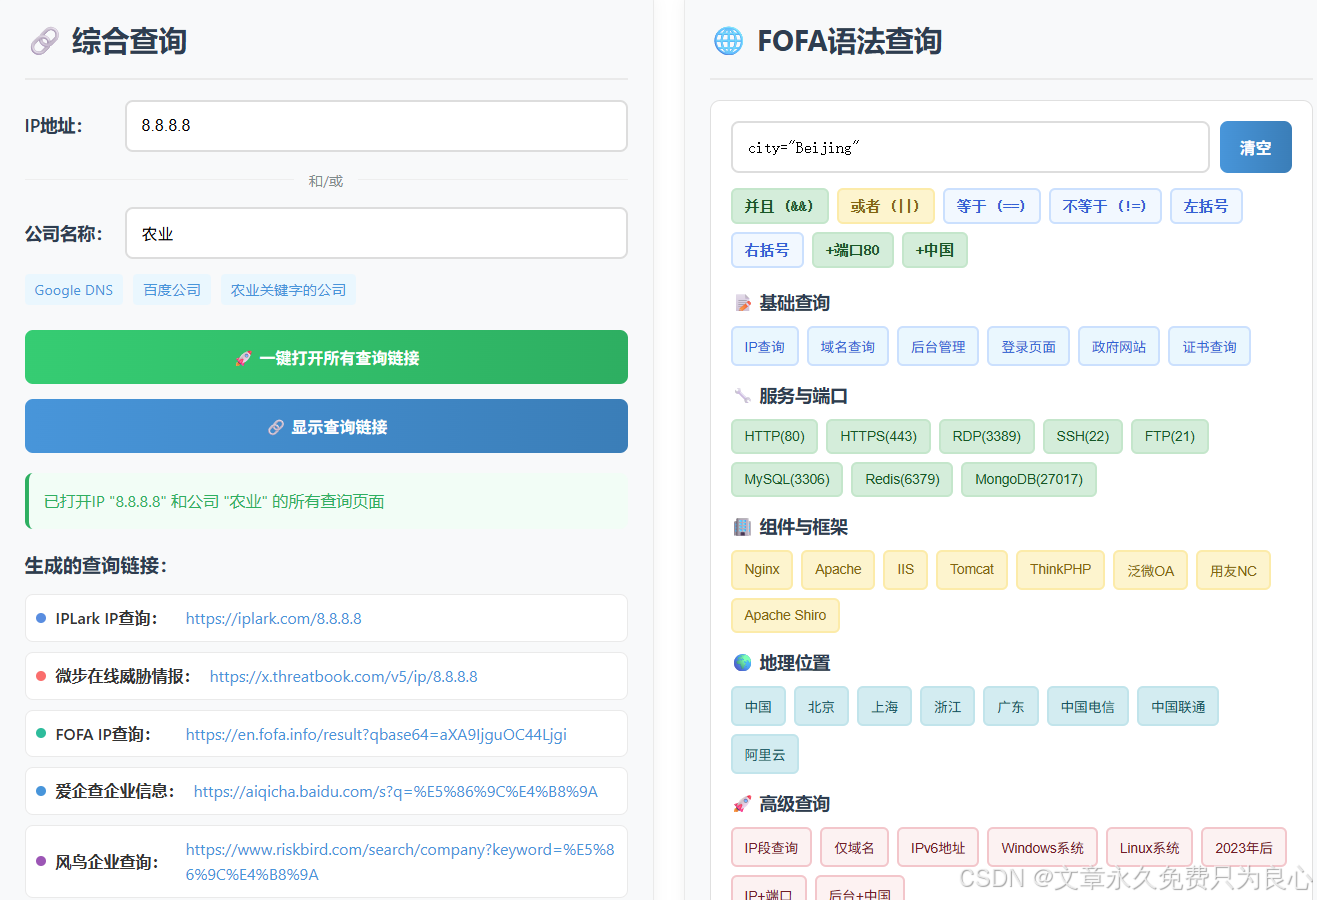Pick the 泛微OA component tag
The height and width of the screenshot is (900, 1317).
[x=1151, y=570]
